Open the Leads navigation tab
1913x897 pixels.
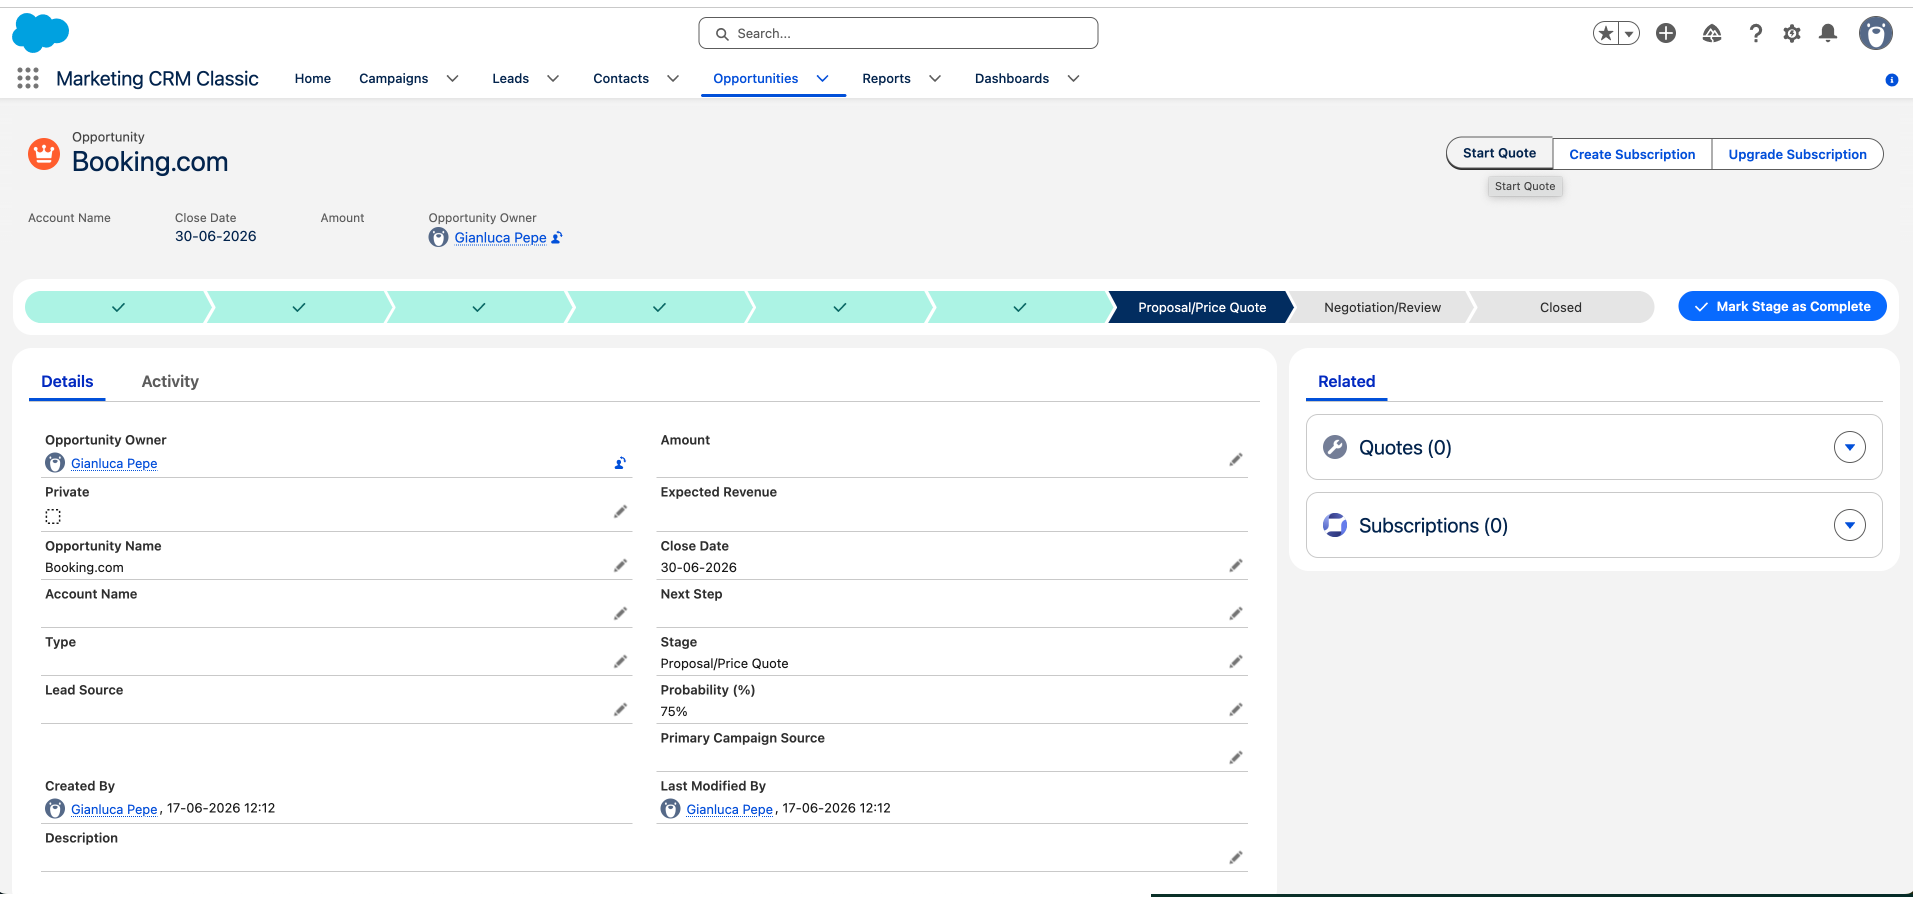pyautogui.click(x=511, y=78)
